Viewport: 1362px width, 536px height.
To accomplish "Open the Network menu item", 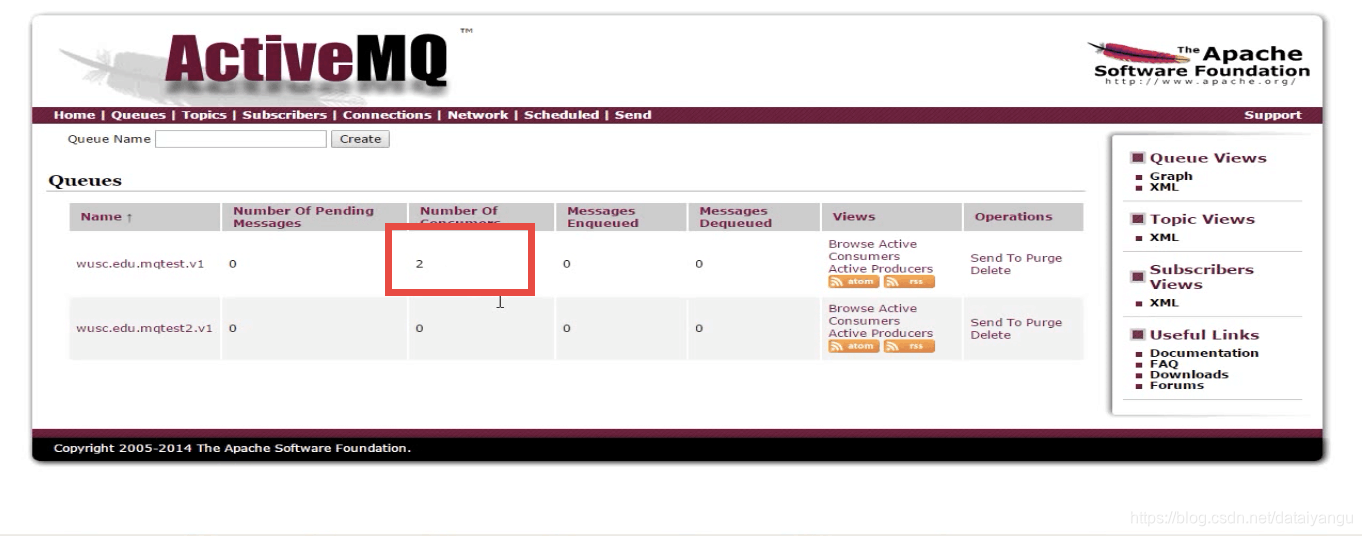I will click(x=478, y=115).
